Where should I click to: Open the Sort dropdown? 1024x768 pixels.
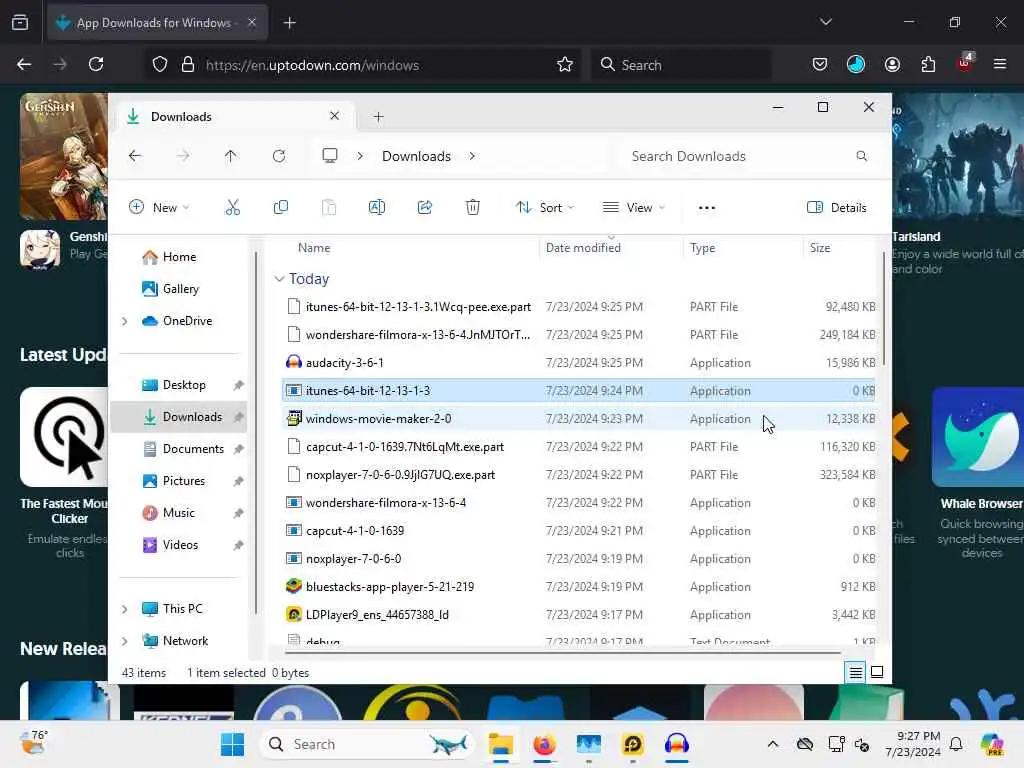tap(545, 208)
